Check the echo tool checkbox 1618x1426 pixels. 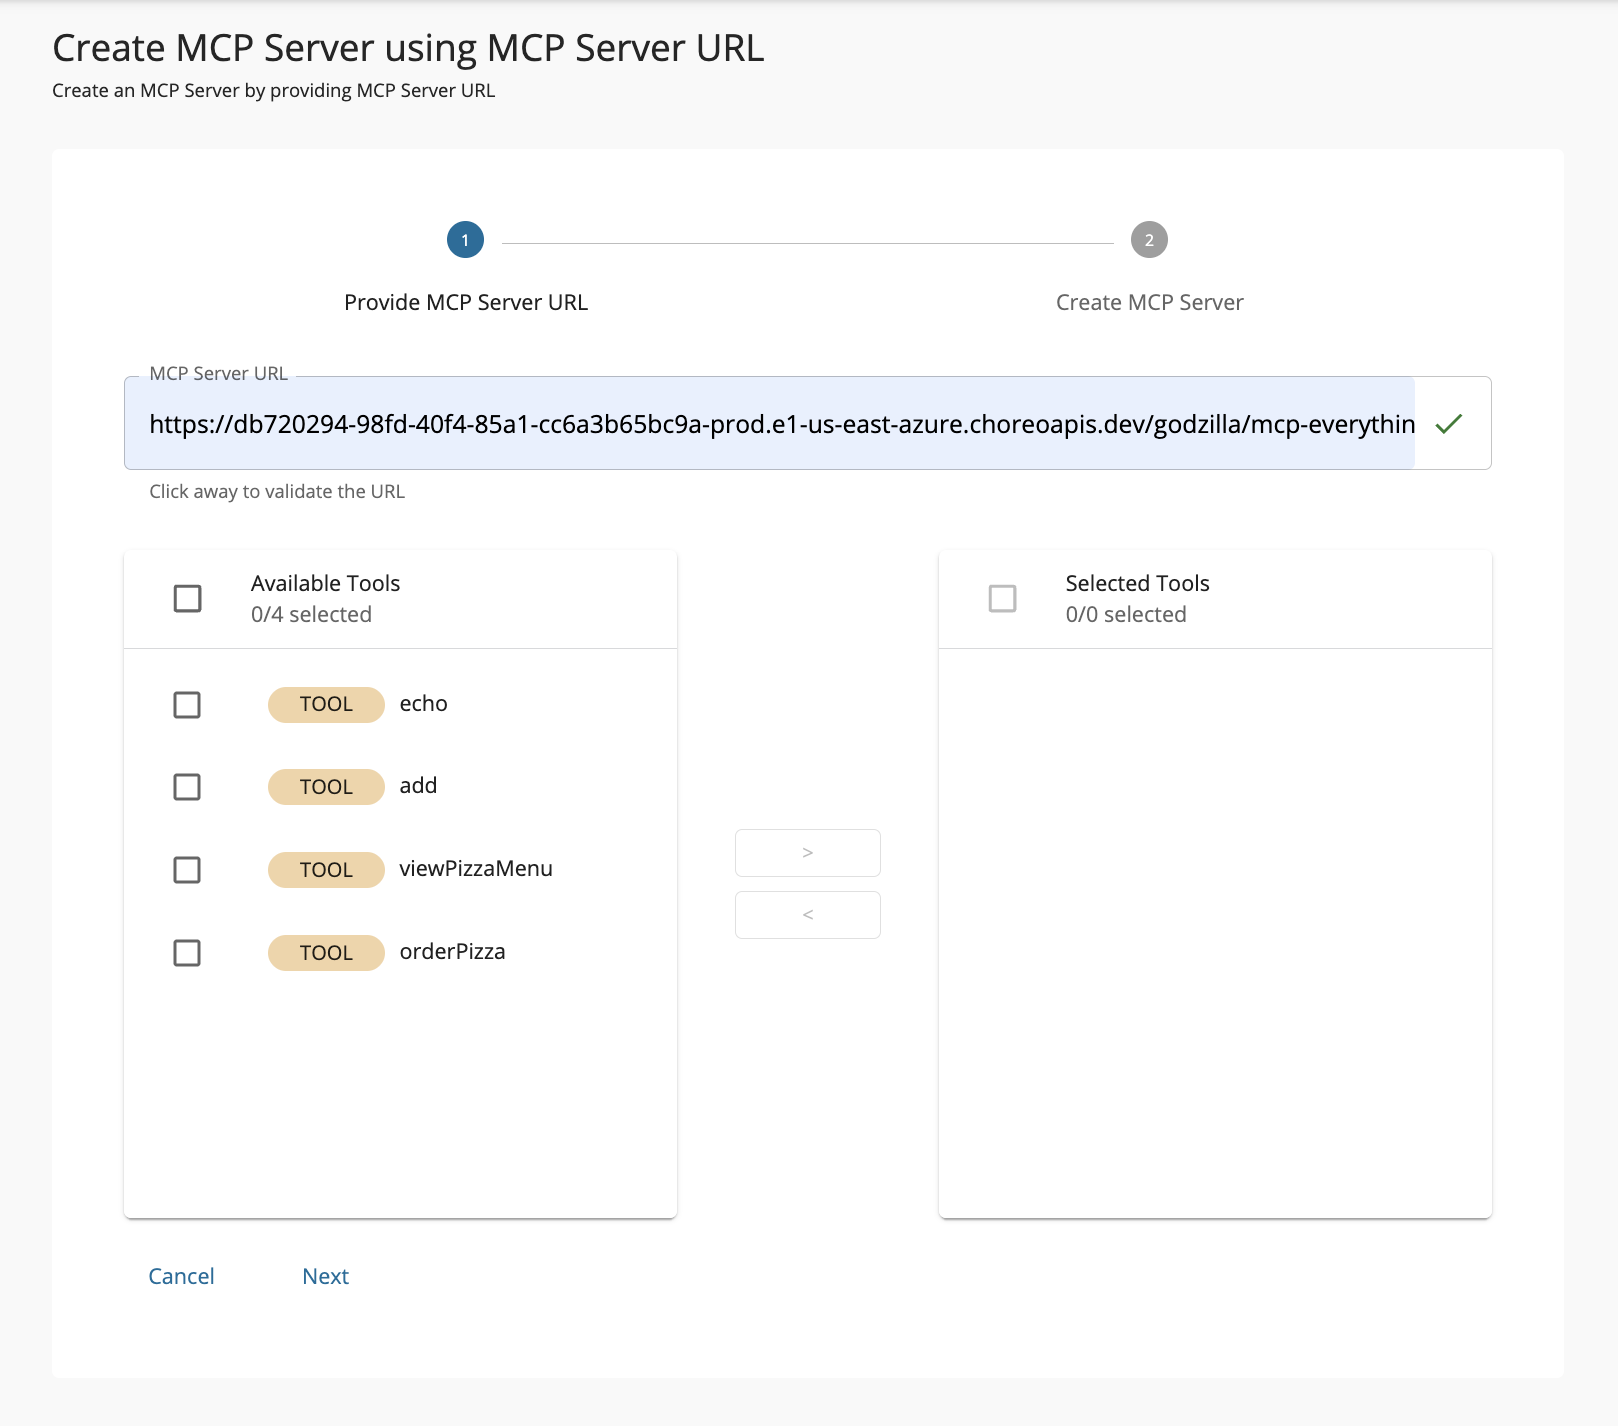pyautogui.click(x=187, y=705)
